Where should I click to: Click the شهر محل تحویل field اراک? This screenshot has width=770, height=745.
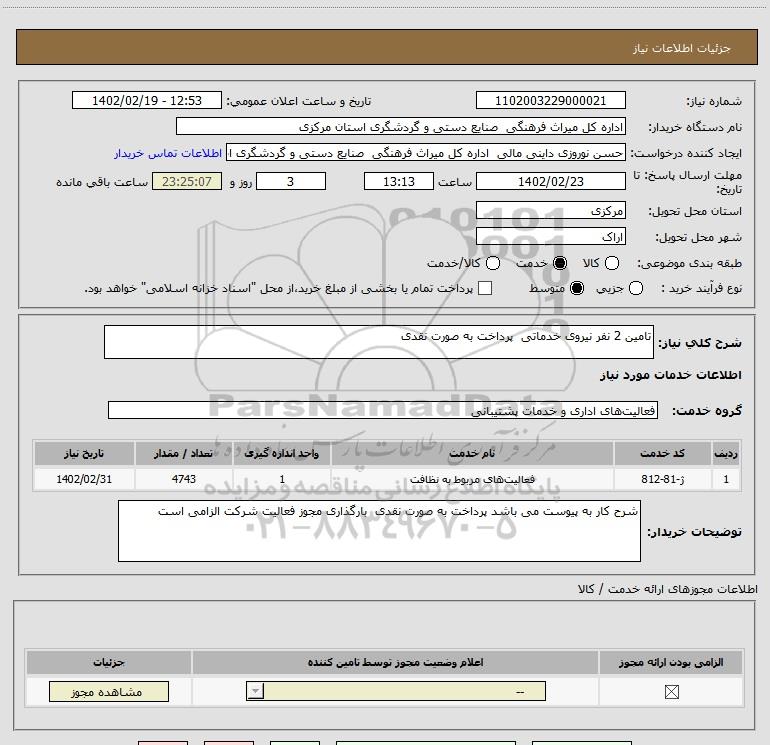550,237
